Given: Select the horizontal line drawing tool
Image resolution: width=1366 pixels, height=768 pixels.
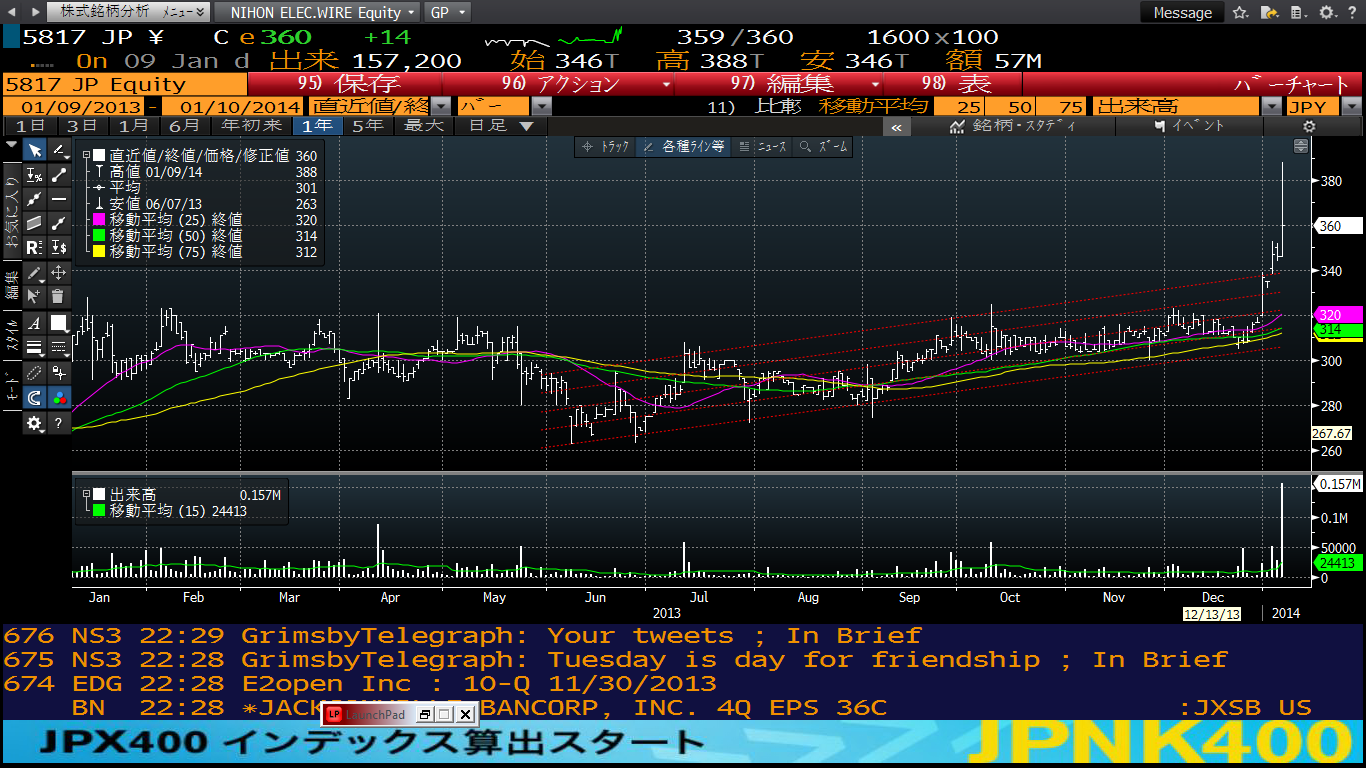Looking at the screenshot, I should [x=59, y=199].
